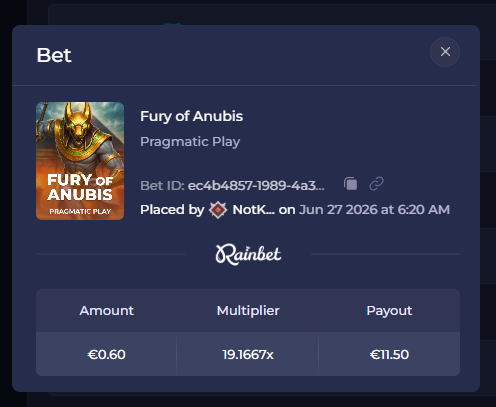Image resolution: width=496 pixels, height=407 pixels.
Task: Click the Rainbet logo
Action: 248,255
